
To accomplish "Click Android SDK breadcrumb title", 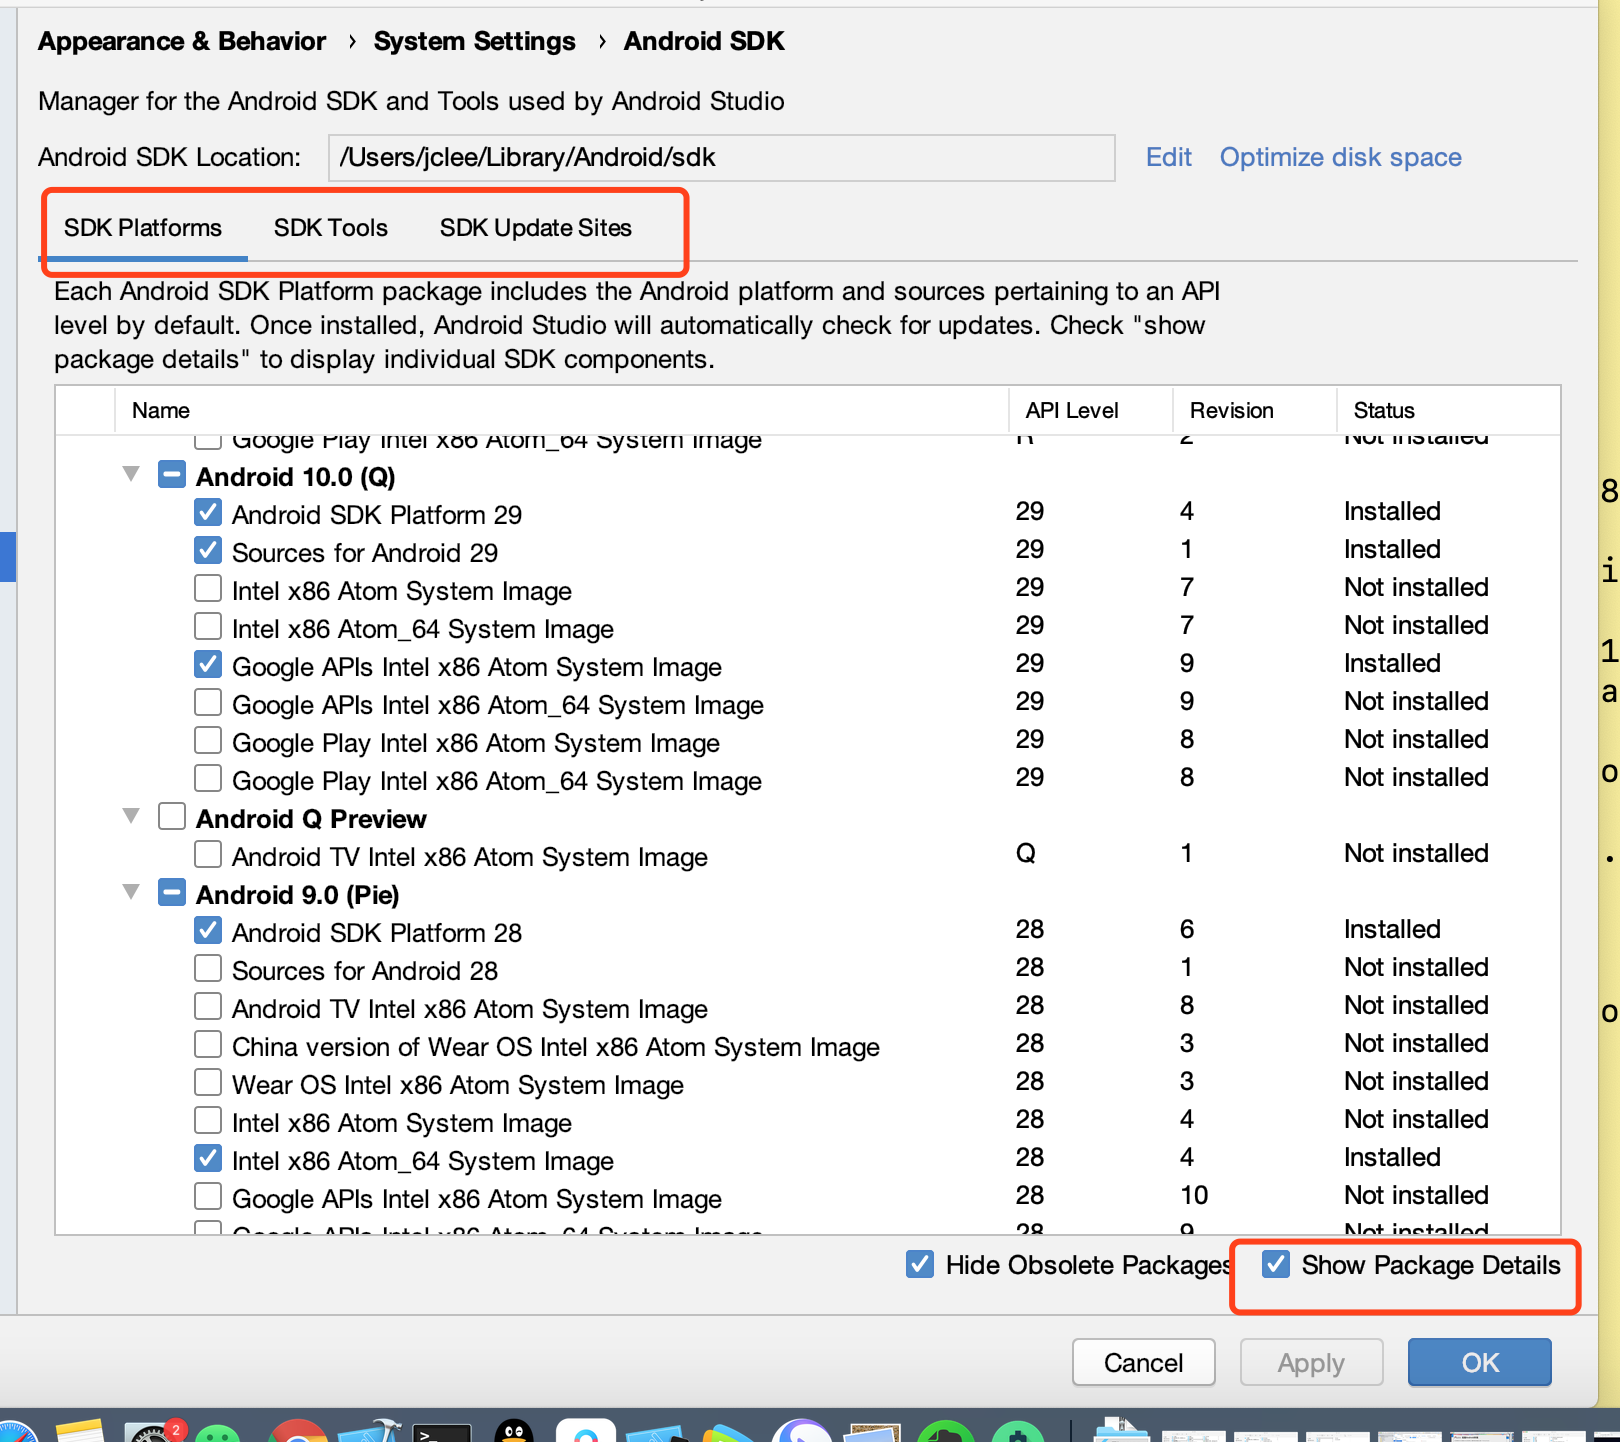I will click(x=704, y=41).
